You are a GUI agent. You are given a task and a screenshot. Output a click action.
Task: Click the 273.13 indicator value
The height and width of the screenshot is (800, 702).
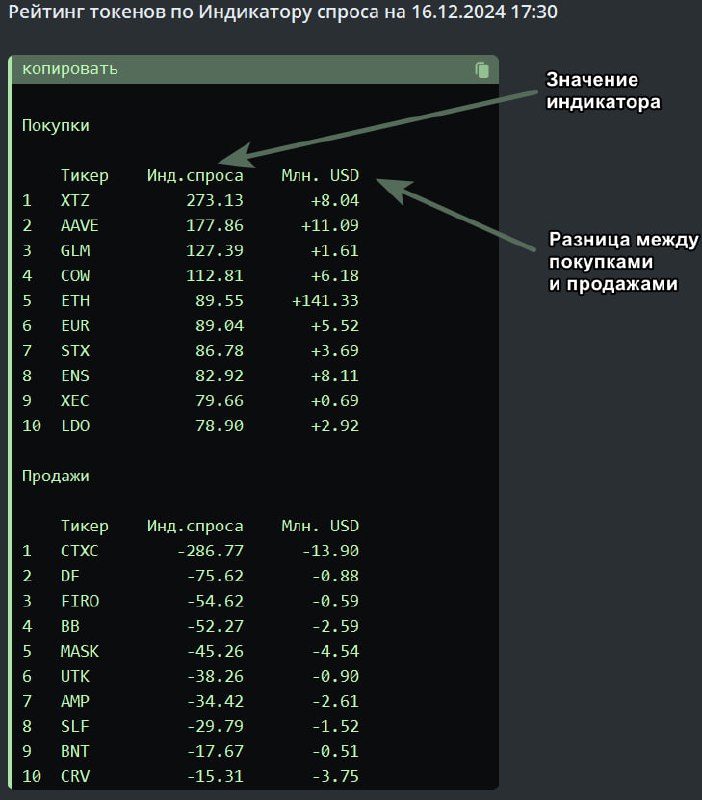215,200
